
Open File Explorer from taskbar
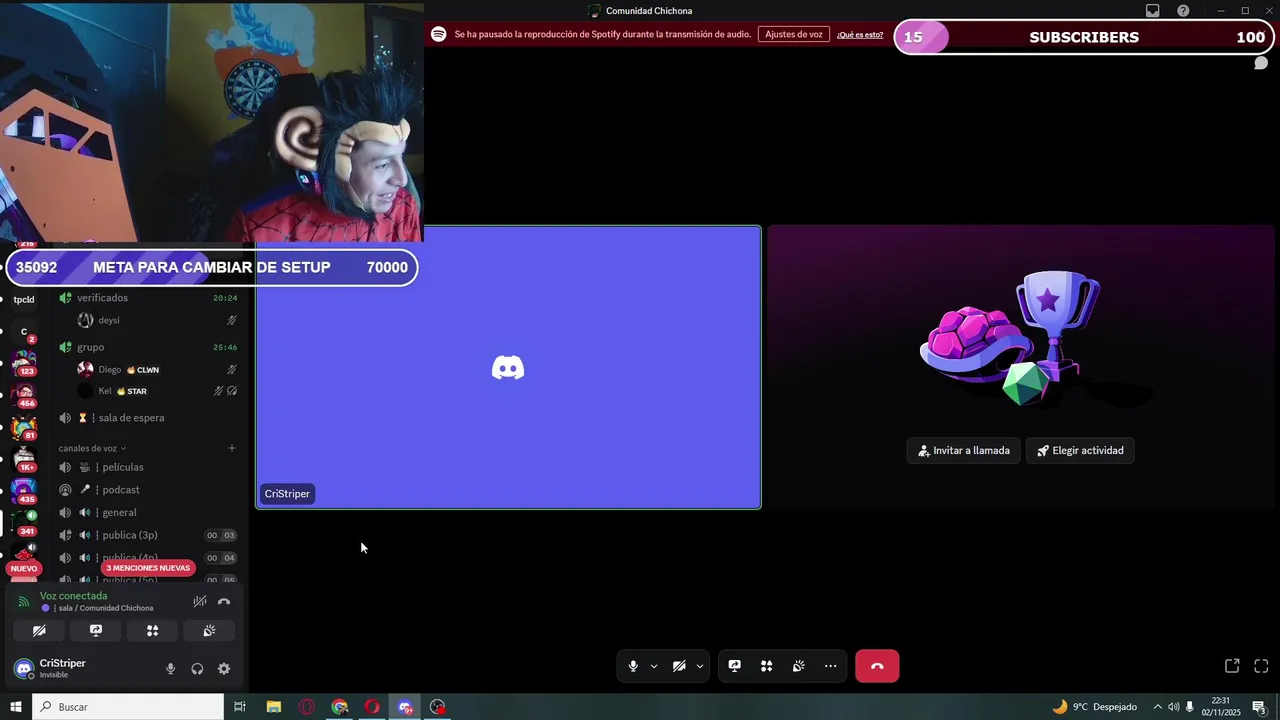coord(273,707)
